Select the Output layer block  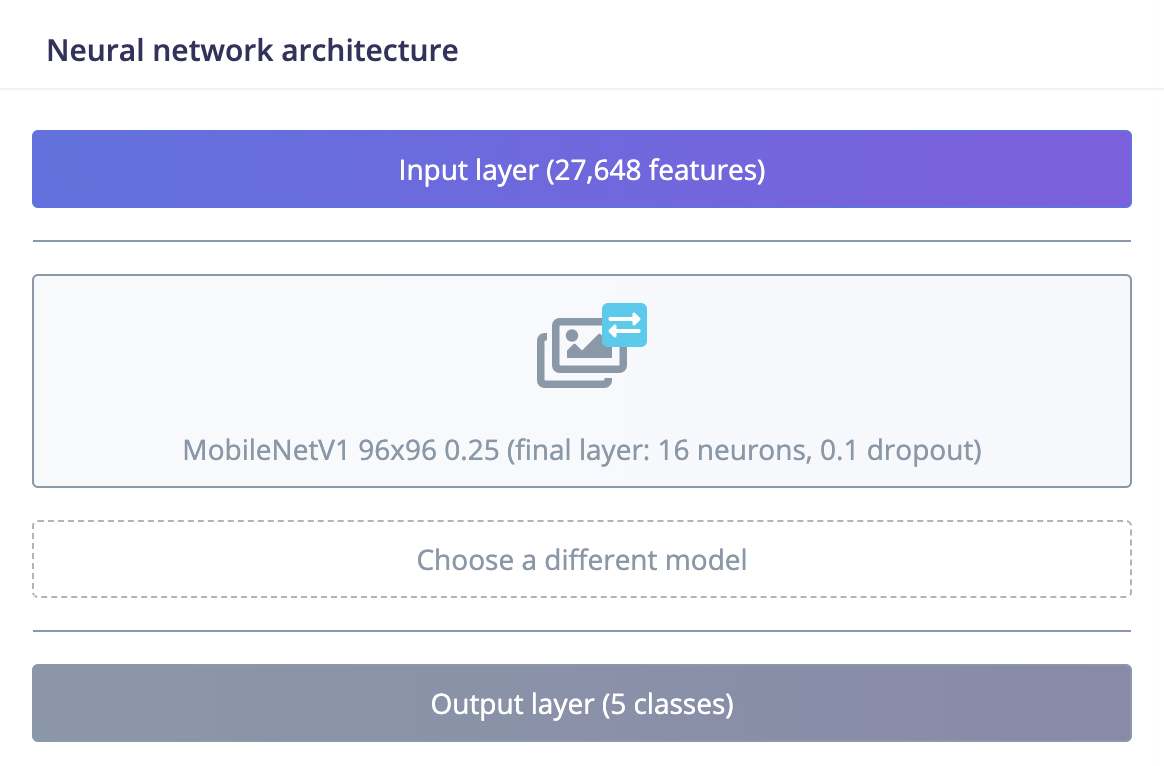point(582,703)
